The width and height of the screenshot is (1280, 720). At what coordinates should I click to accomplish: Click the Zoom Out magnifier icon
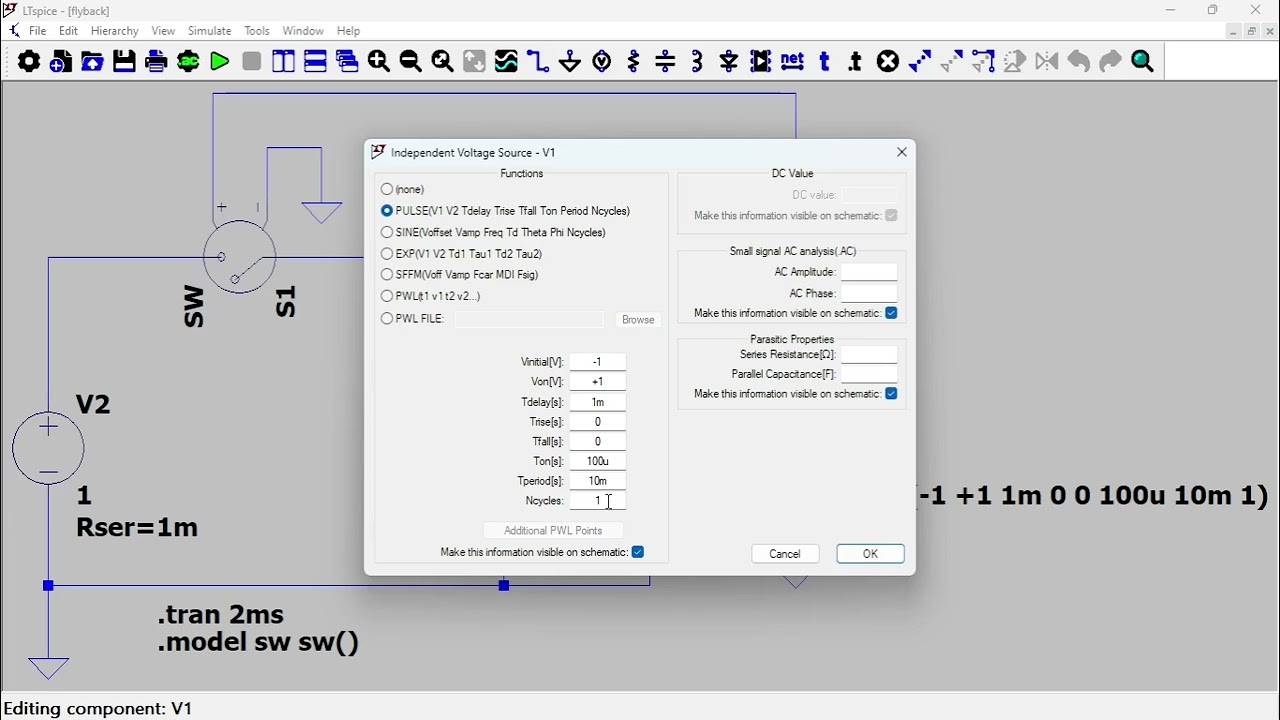pos(411,62)
